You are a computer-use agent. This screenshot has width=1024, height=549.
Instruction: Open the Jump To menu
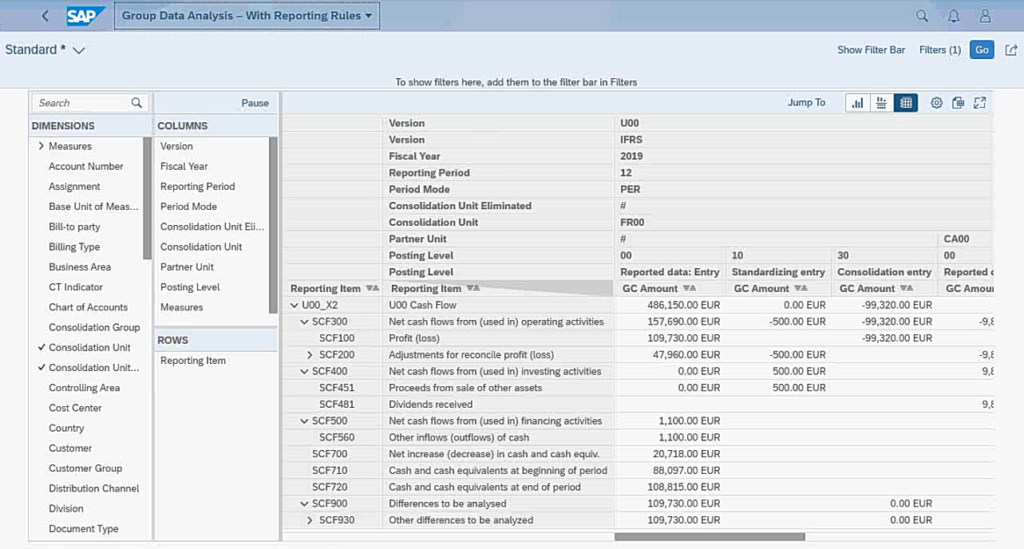[x=806, y=102]
